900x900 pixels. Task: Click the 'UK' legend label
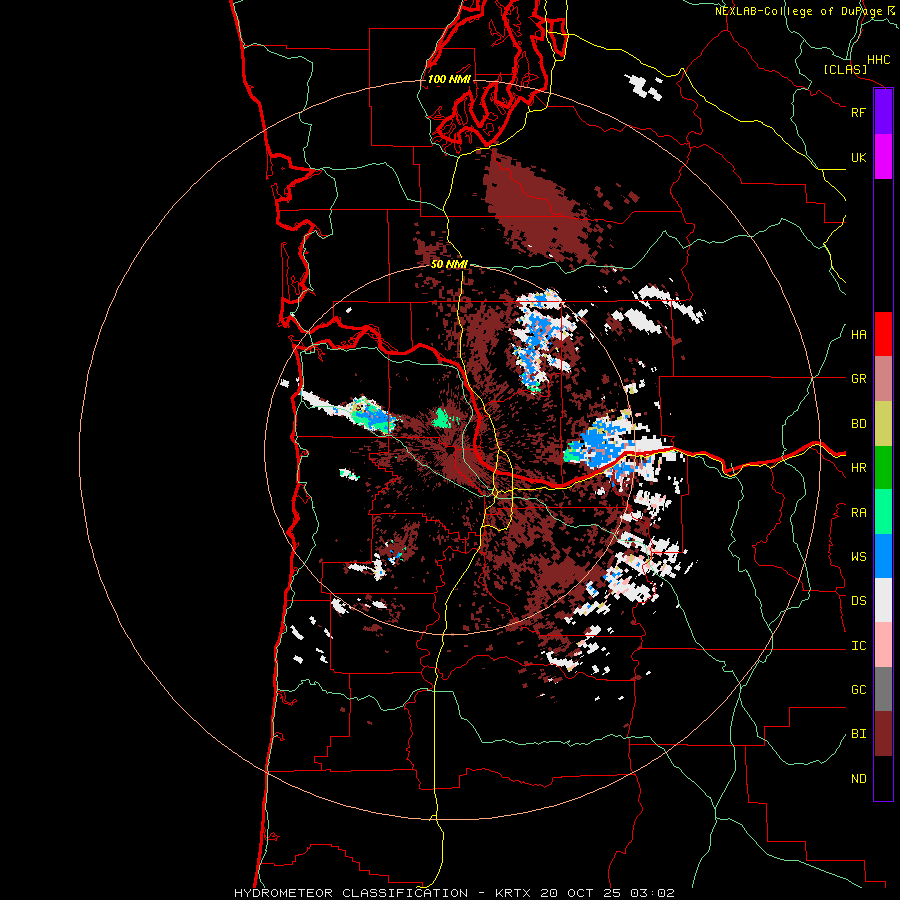click(x=858, y=157)
